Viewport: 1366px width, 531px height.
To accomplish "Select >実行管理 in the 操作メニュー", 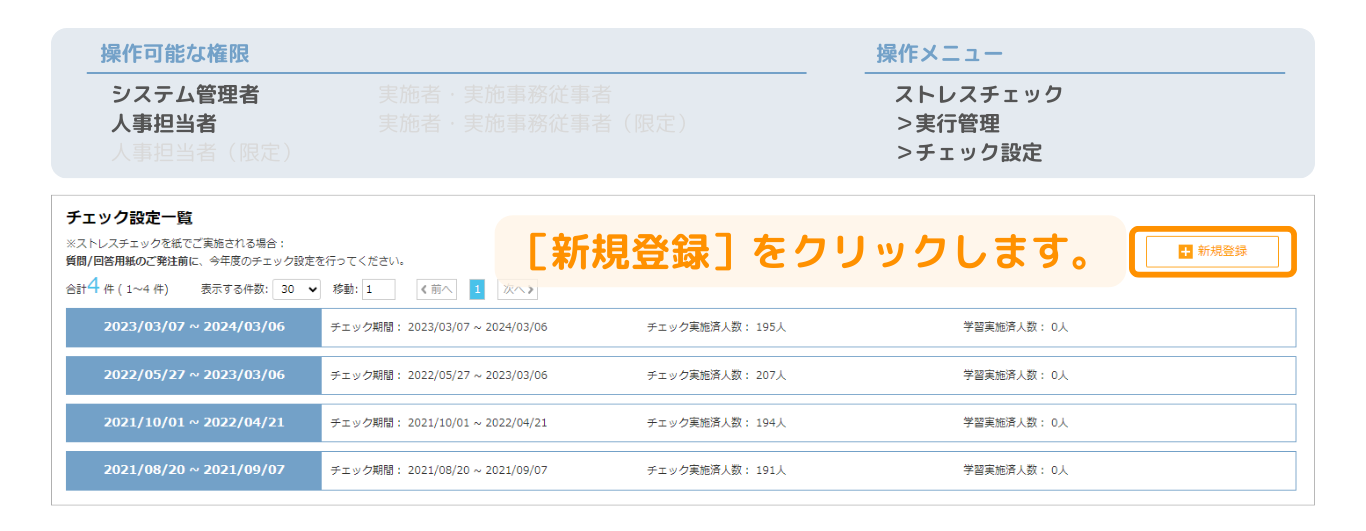I will click(947, 124).
